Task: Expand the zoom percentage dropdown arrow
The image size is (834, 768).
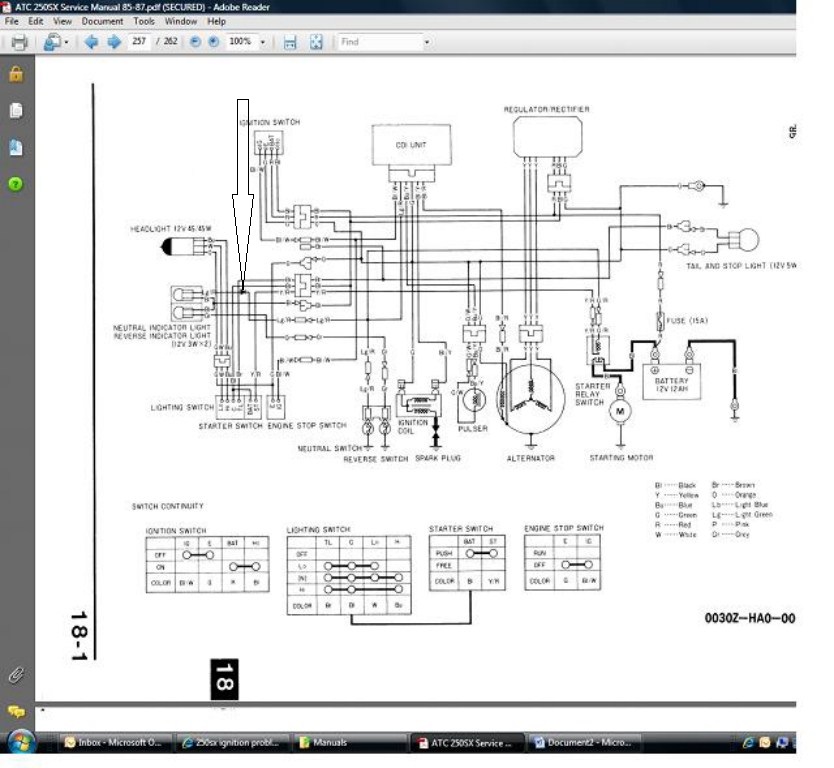Action: point(263,43)
